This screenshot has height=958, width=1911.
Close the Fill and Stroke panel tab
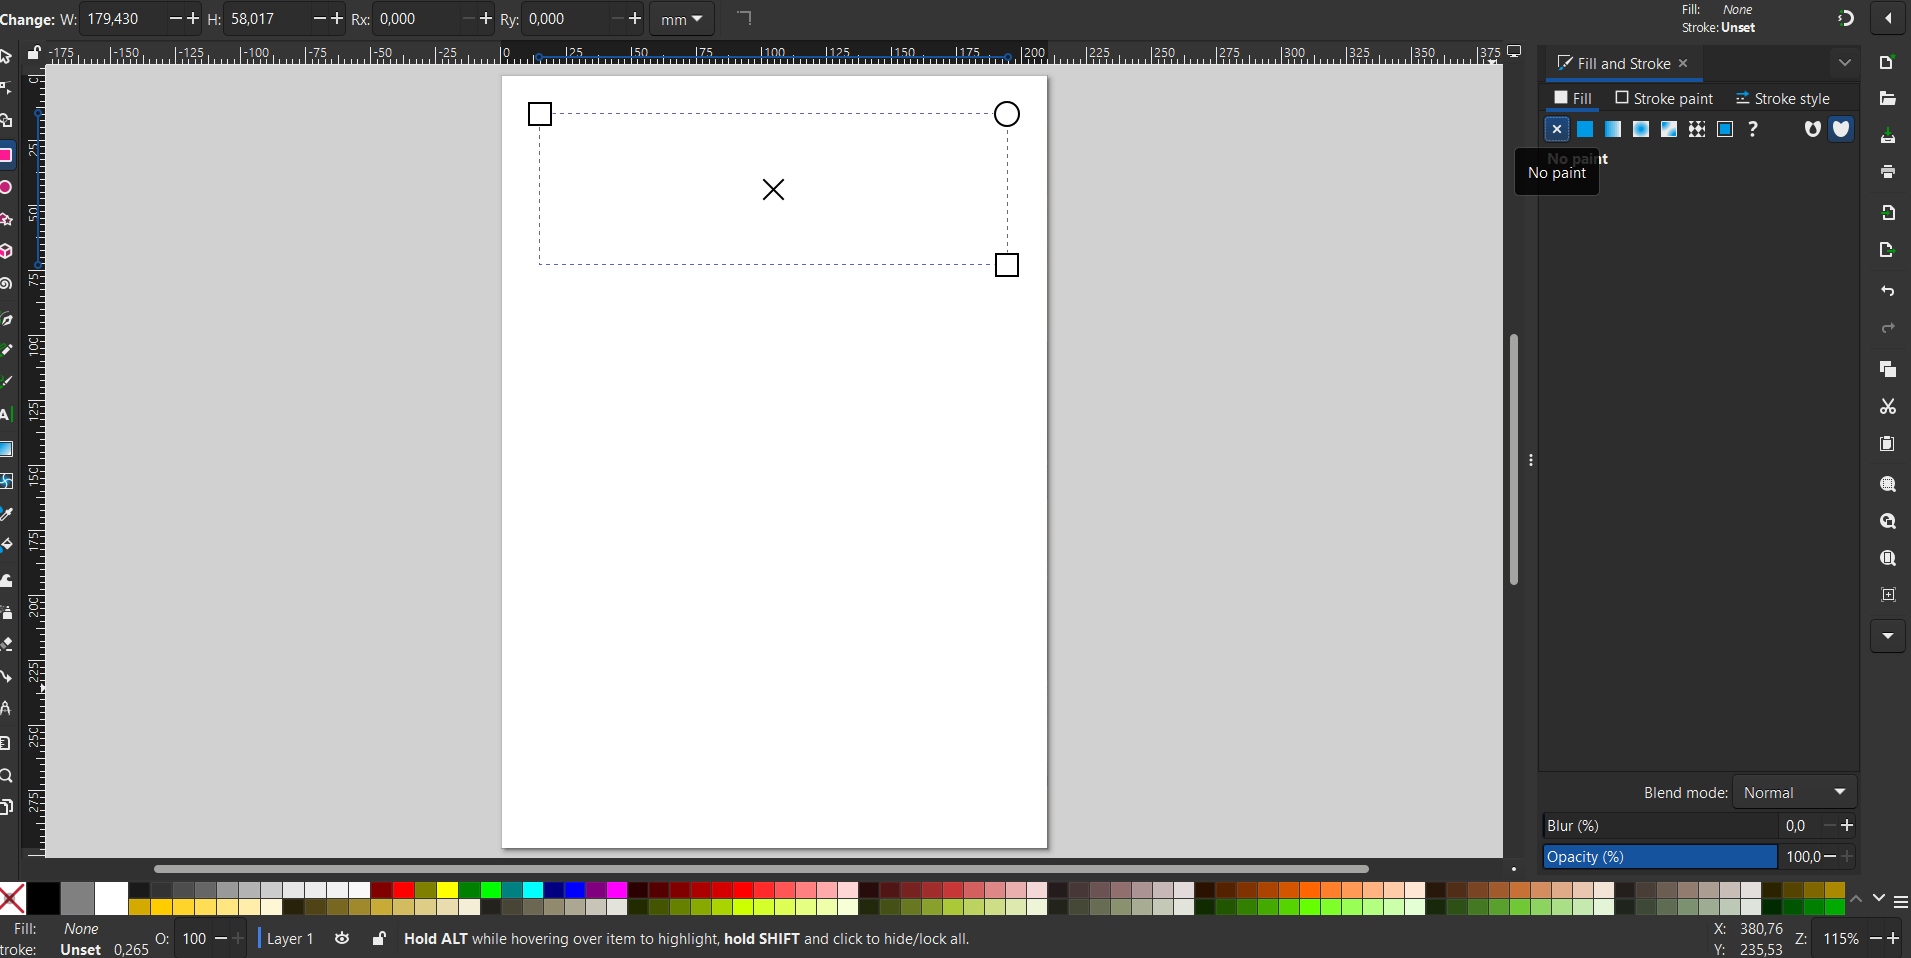1683,63
